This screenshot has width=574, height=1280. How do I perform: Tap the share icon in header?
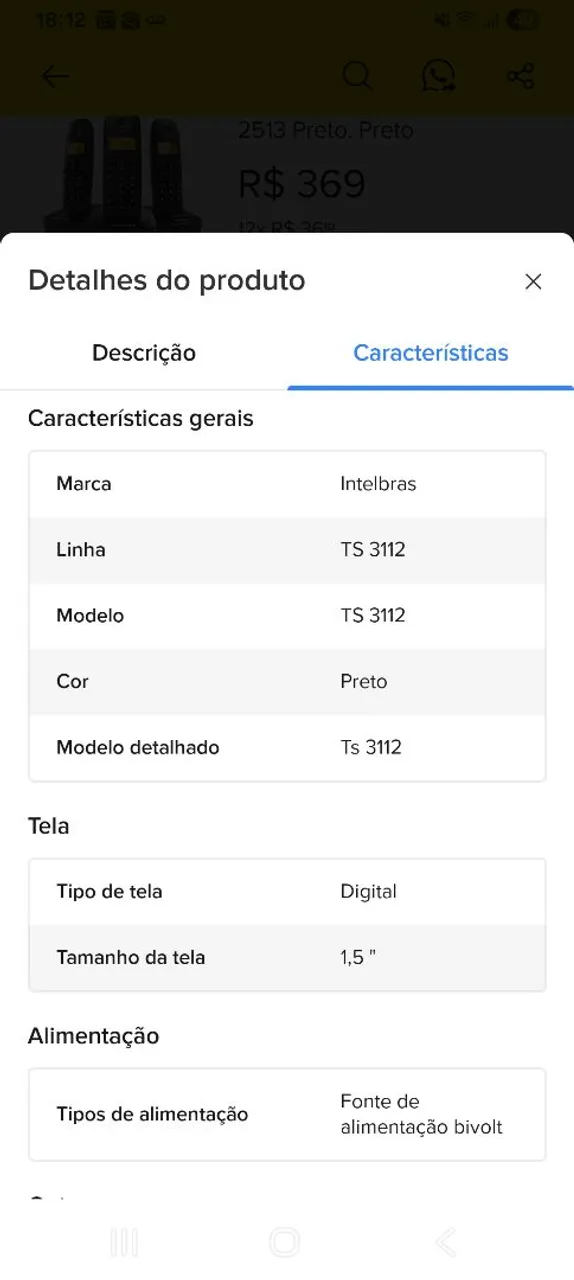pyautogui.click(x=520, y=76)
